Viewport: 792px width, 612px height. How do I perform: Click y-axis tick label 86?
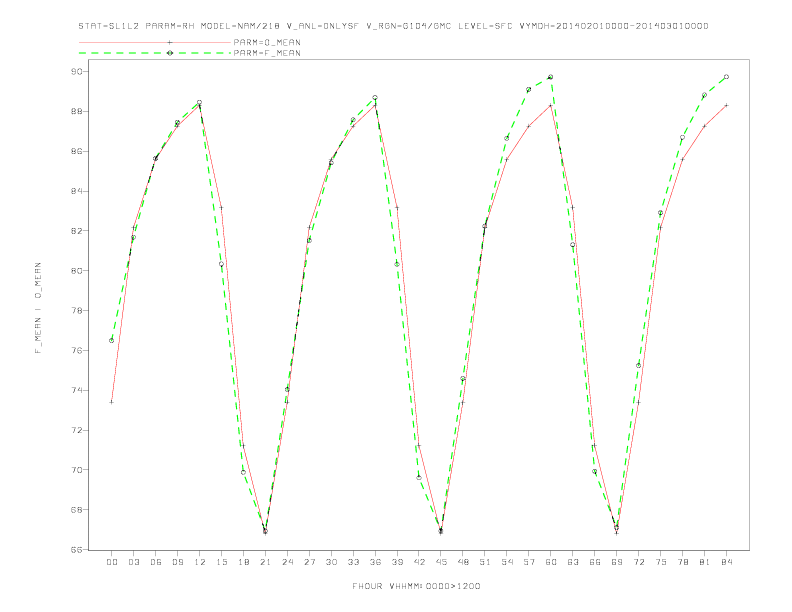tap(77, 151)
